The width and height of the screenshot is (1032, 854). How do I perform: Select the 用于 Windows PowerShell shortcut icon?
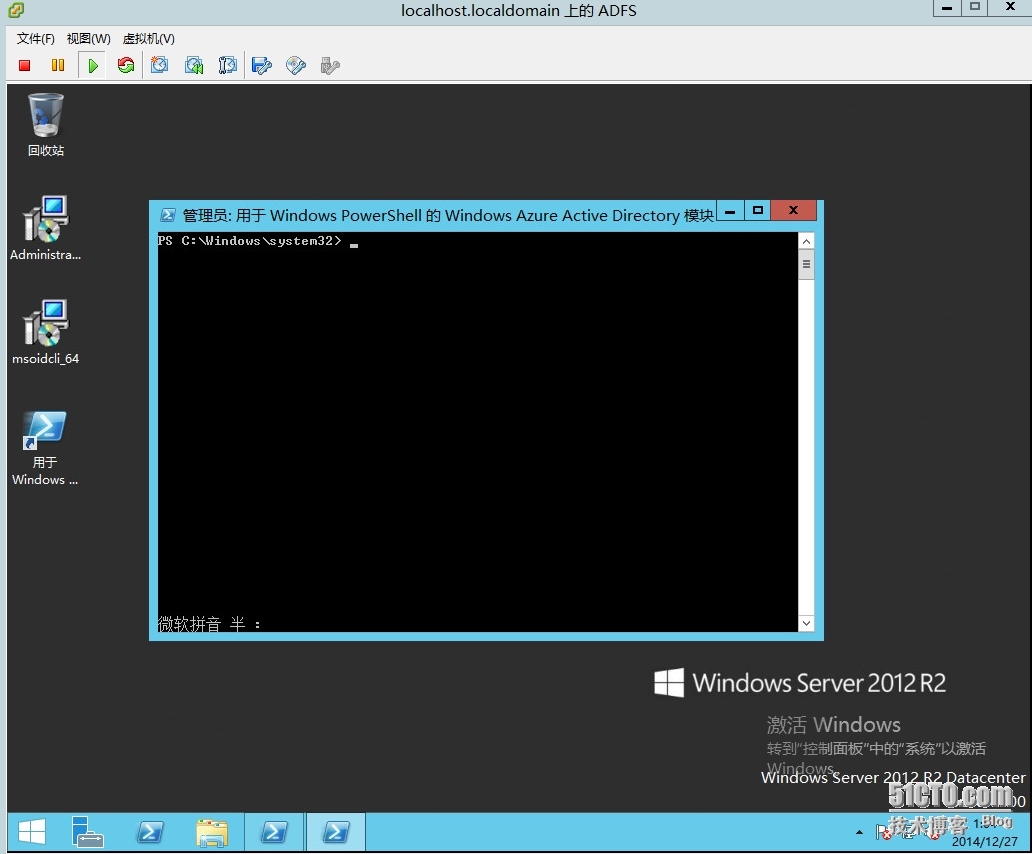tap(45, 449)
